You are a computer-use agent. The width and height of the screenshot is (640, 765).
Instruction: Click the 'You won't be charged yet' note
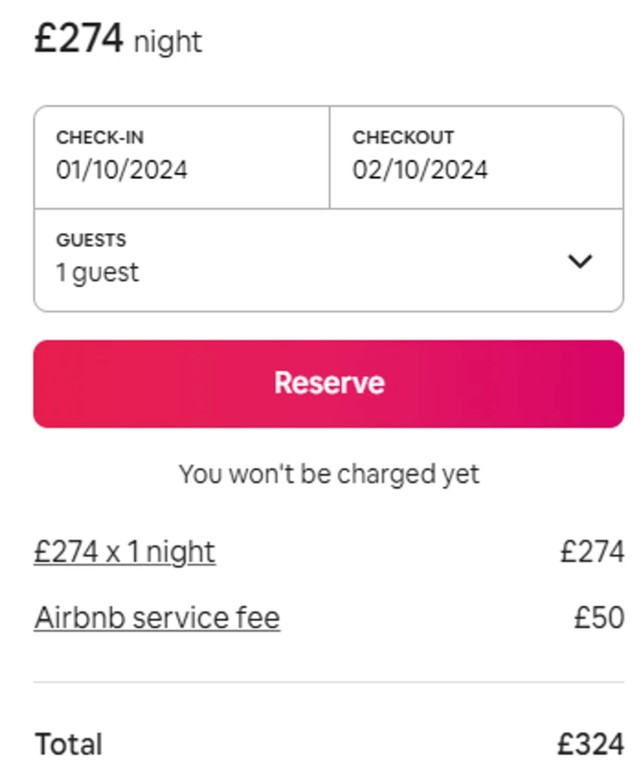pos(329,474)
